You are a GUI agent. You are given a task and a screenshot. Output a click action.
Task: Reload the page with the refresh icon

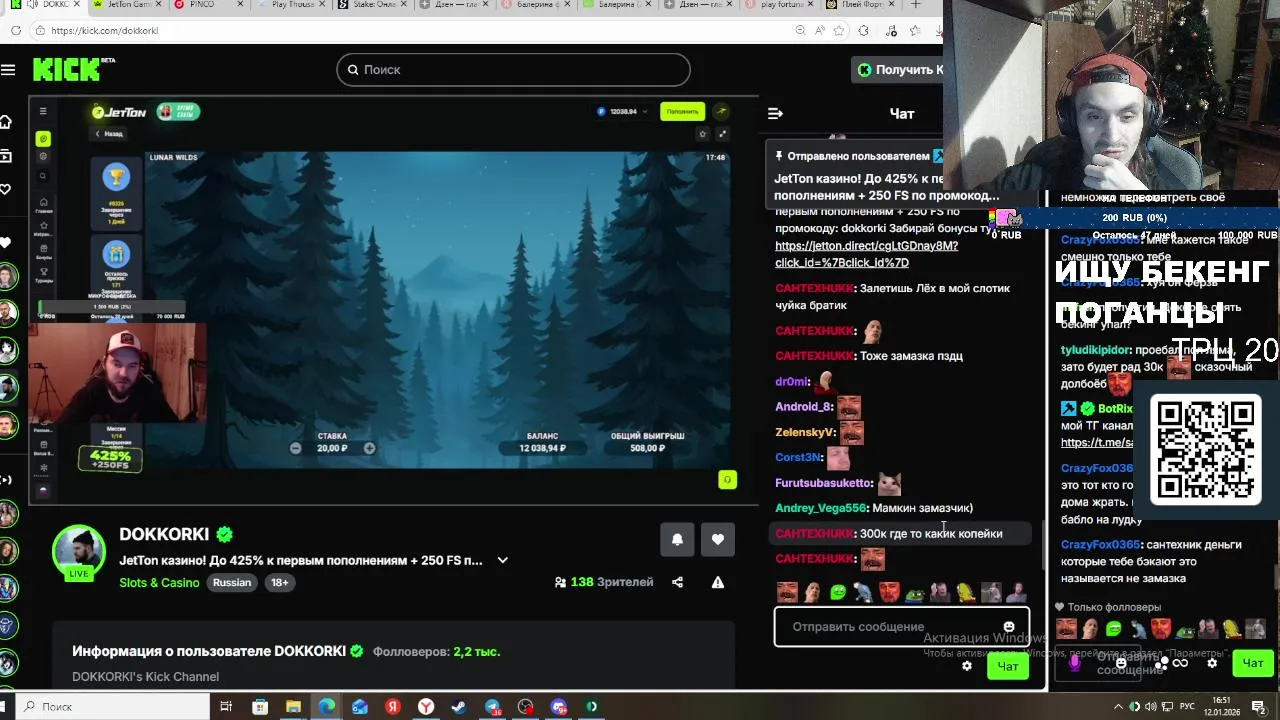pos(16,31)
